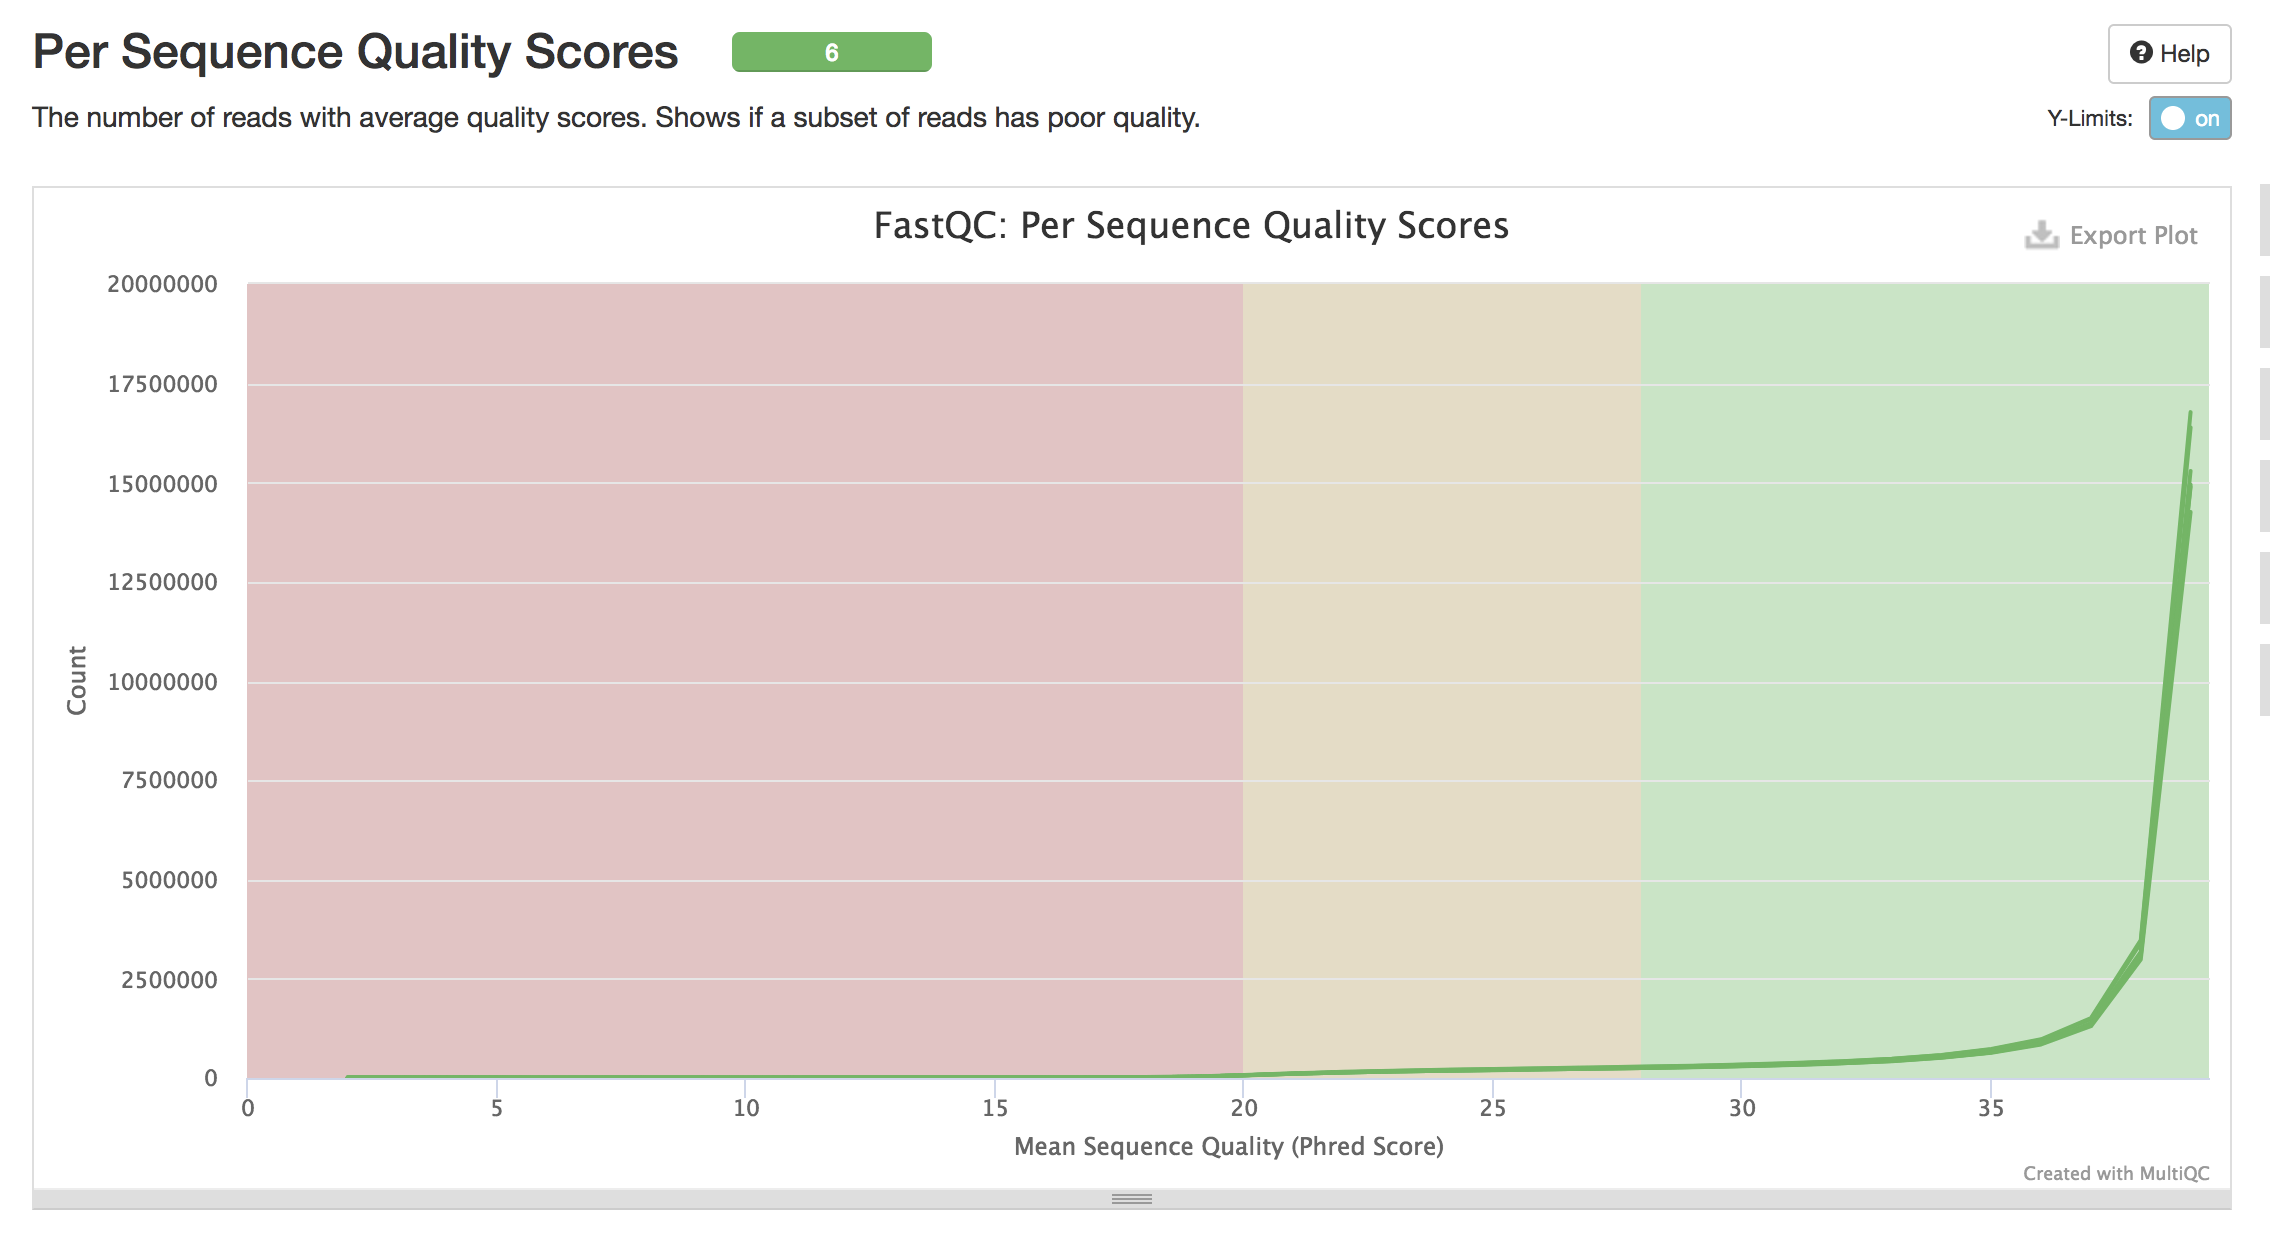
Task: Click the FastQC plot title text
Action: pos(1190,226)
